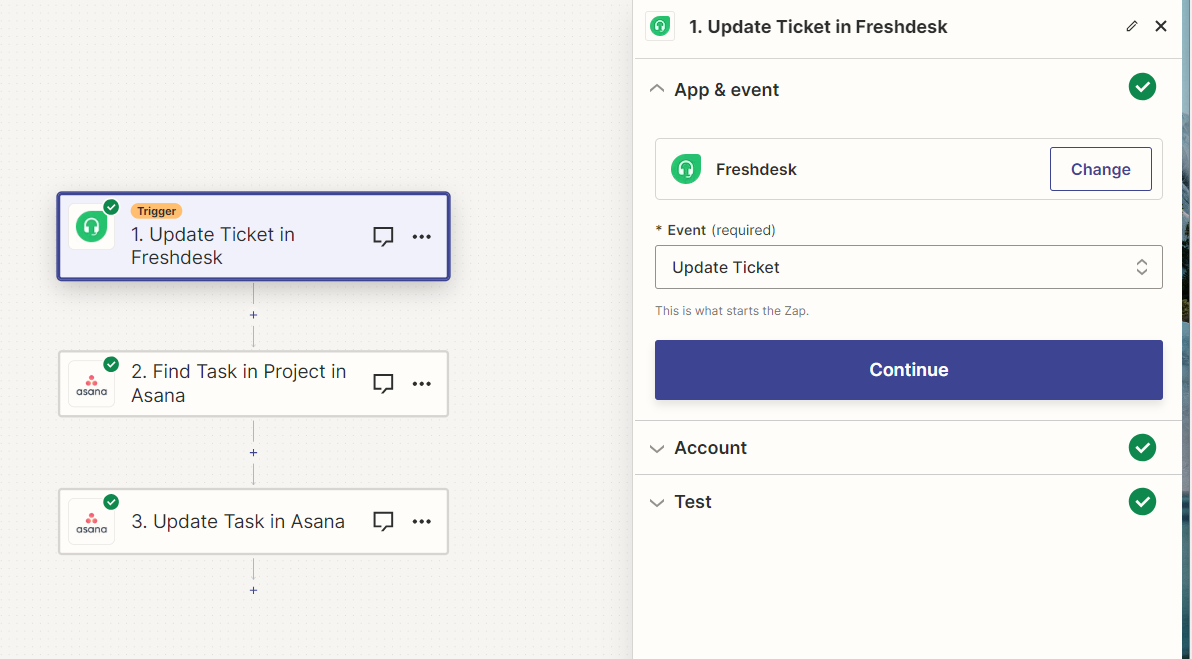The width and height of the screenshot is (1192, 659).
Task: Select the Find Task in Project in Asana step
Action: point(253,384)
